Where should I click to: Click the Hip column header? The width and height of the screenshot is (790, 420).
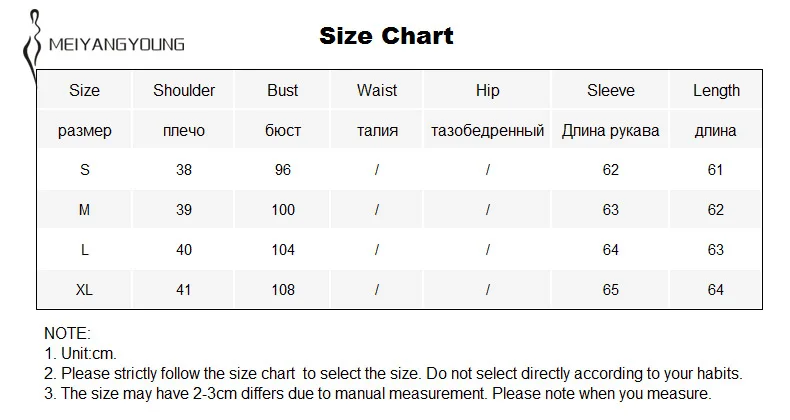(x=487, y=91)
